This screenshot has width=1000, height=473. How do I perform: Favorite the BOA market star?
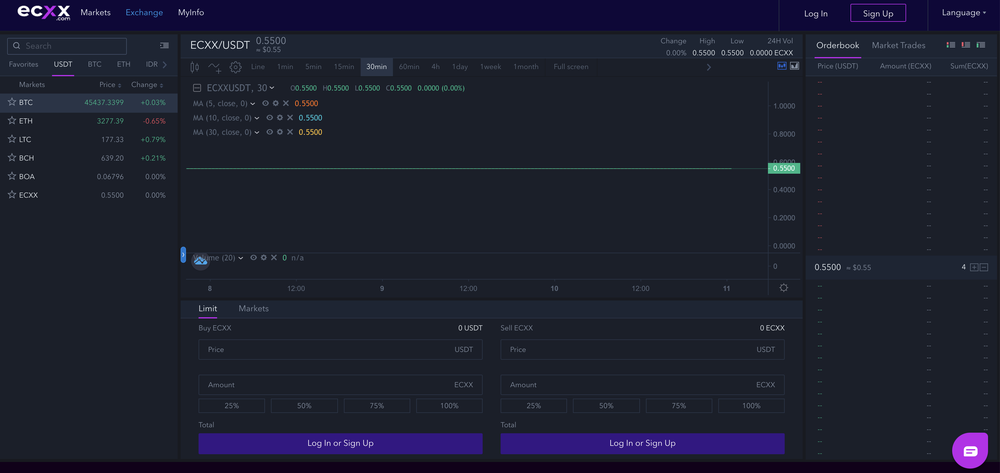click(11, 176)
